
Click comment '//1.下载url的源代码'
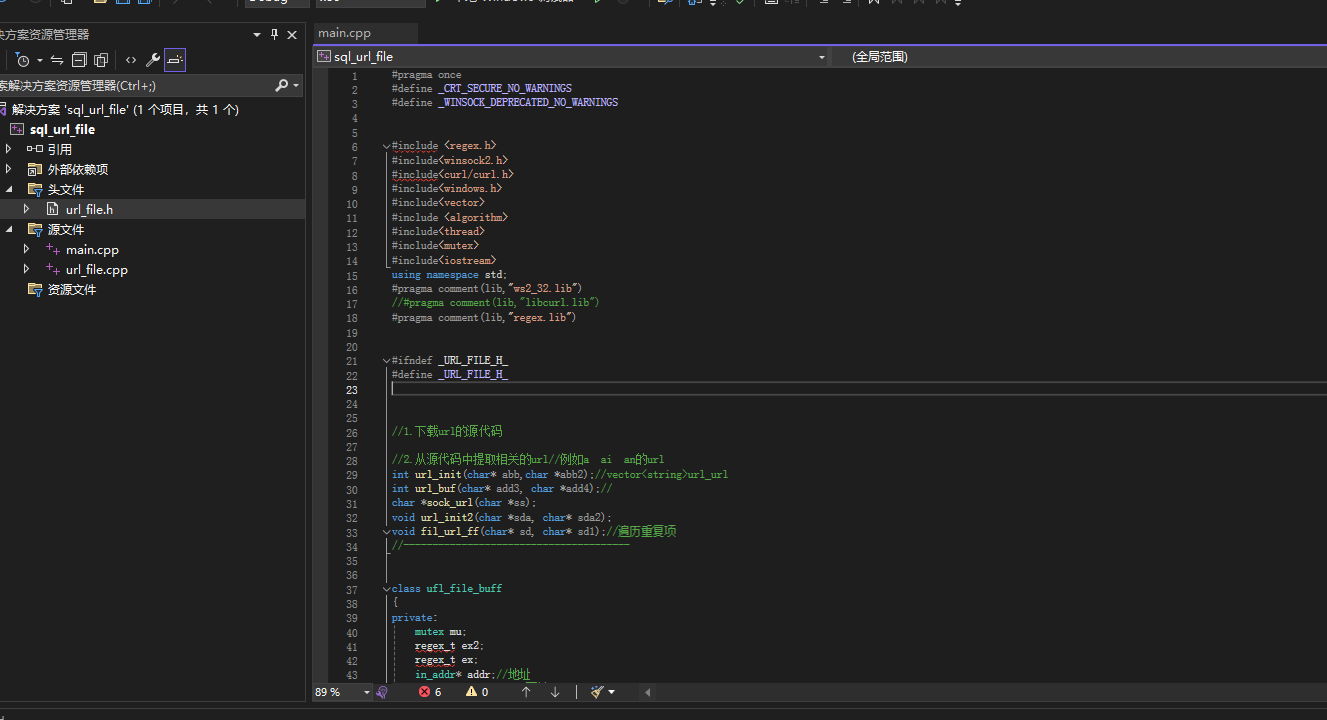click(447, 432)
